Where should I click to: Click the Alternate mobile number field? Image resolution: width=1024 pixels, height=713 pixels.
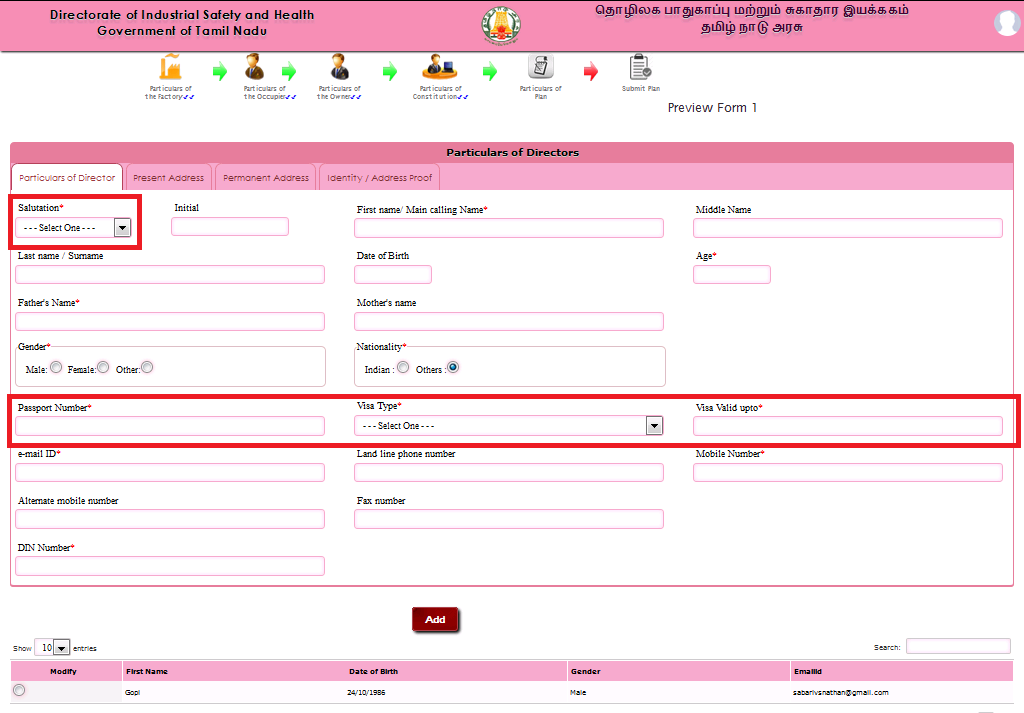coord(170,519)
